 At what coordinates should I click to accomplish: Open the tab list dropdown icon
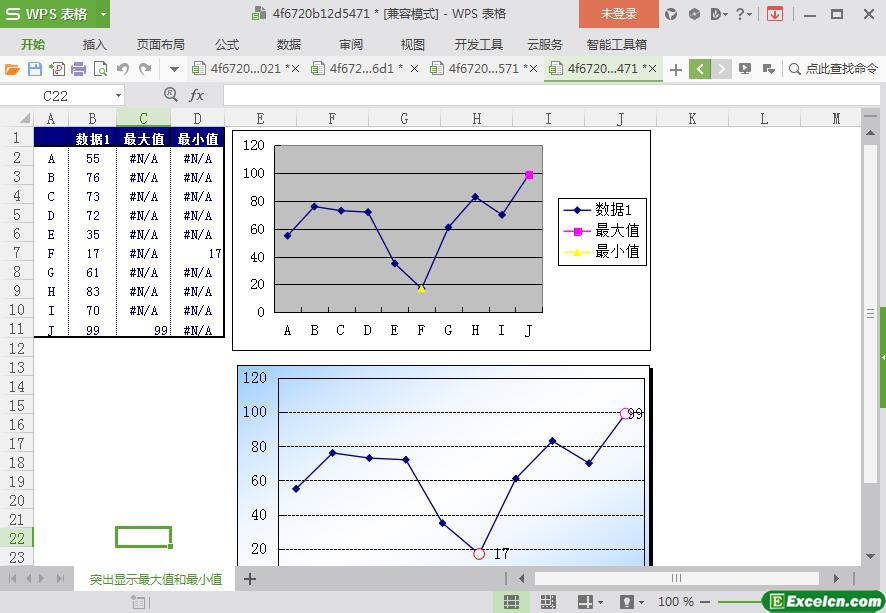click(x=768, y=69)
